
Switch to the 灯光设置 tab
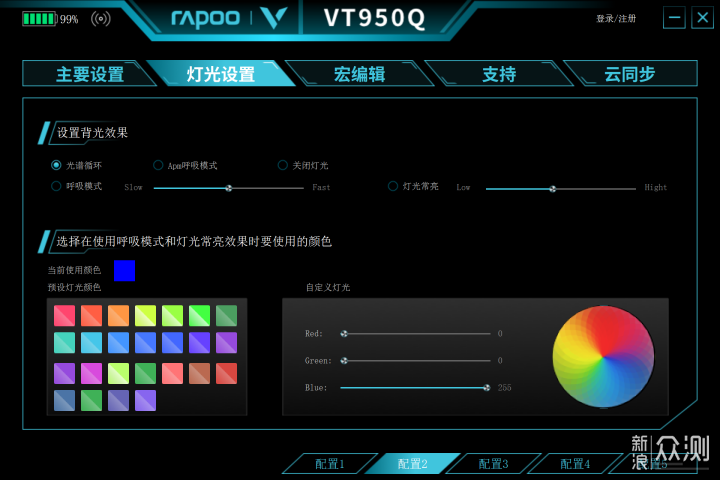point(221,74)
